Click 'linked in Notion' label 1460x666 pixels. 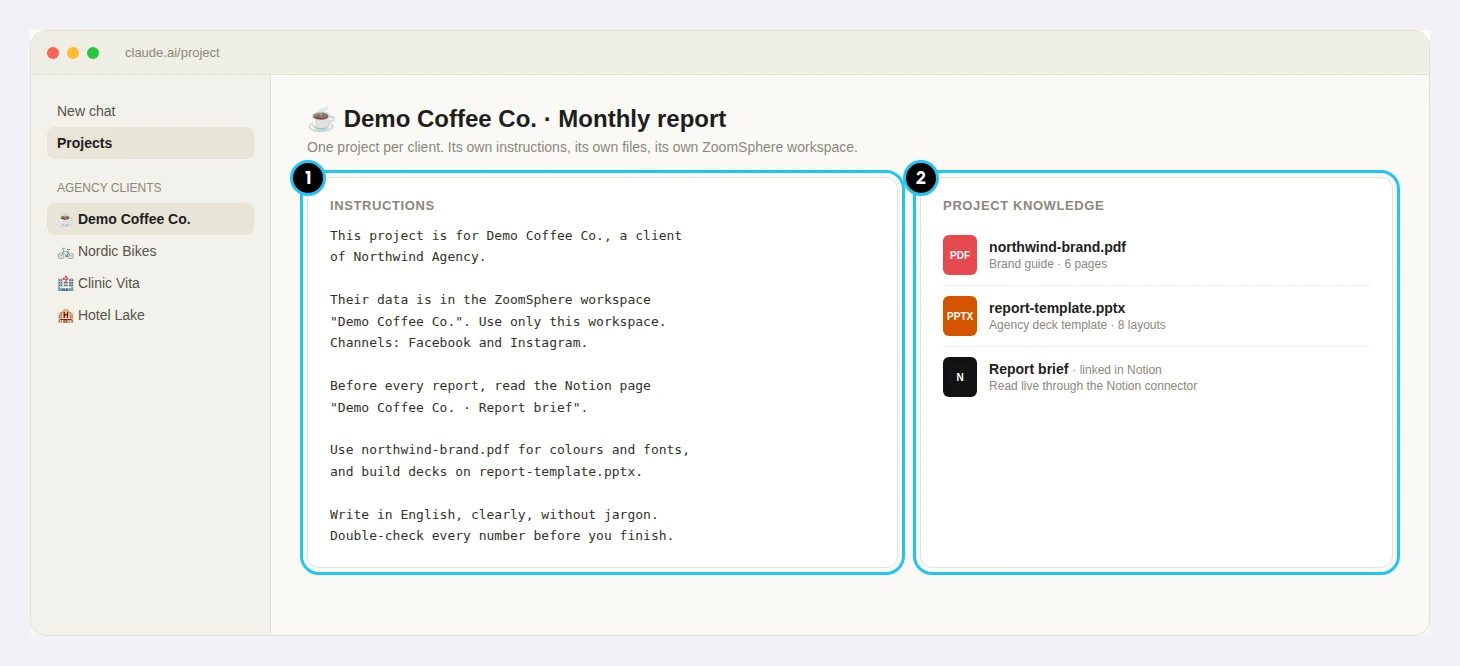tap(1120, 370)
